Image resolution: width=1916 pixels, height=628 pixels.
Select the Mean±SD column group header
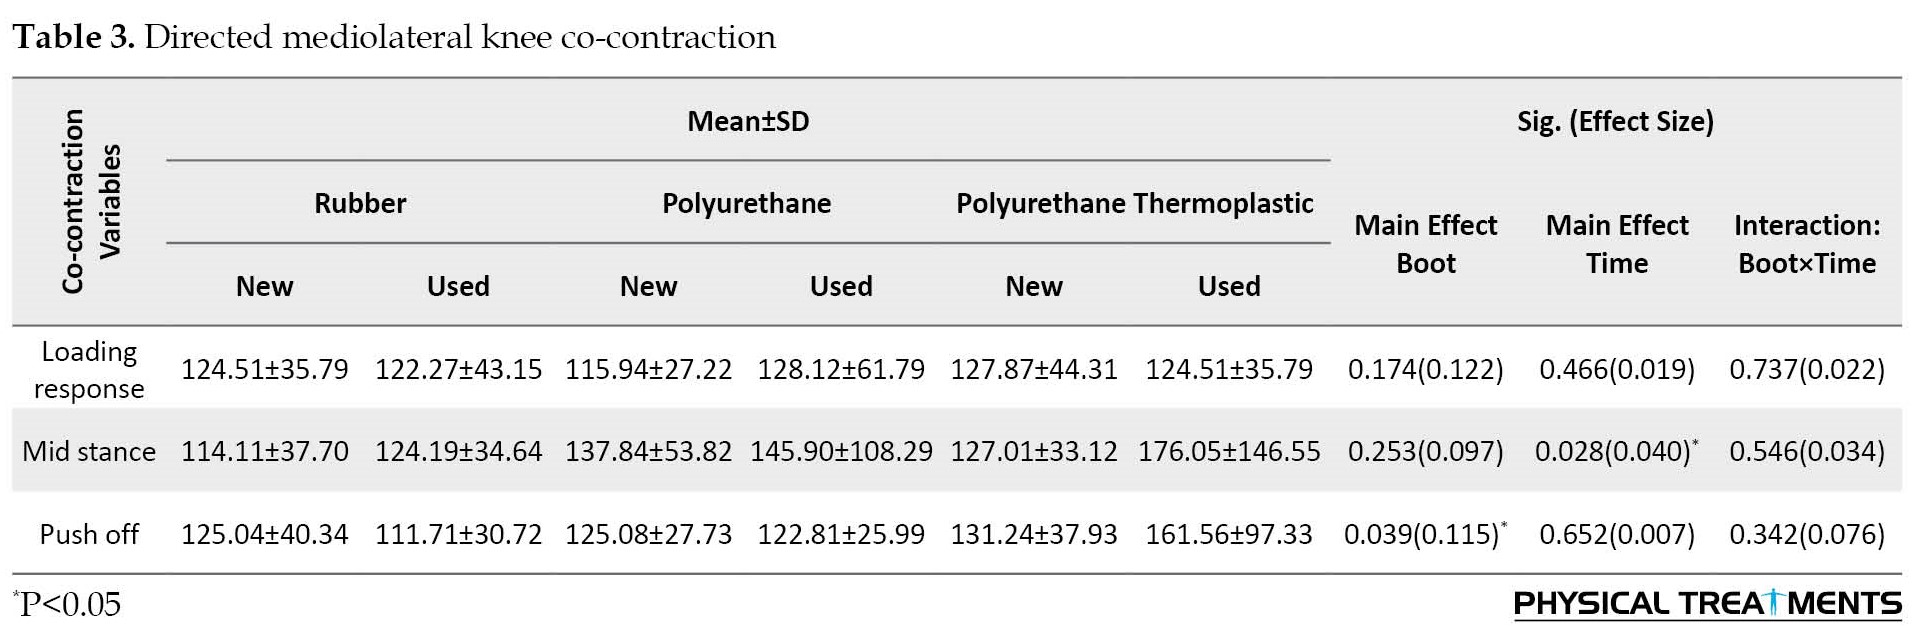748,122
